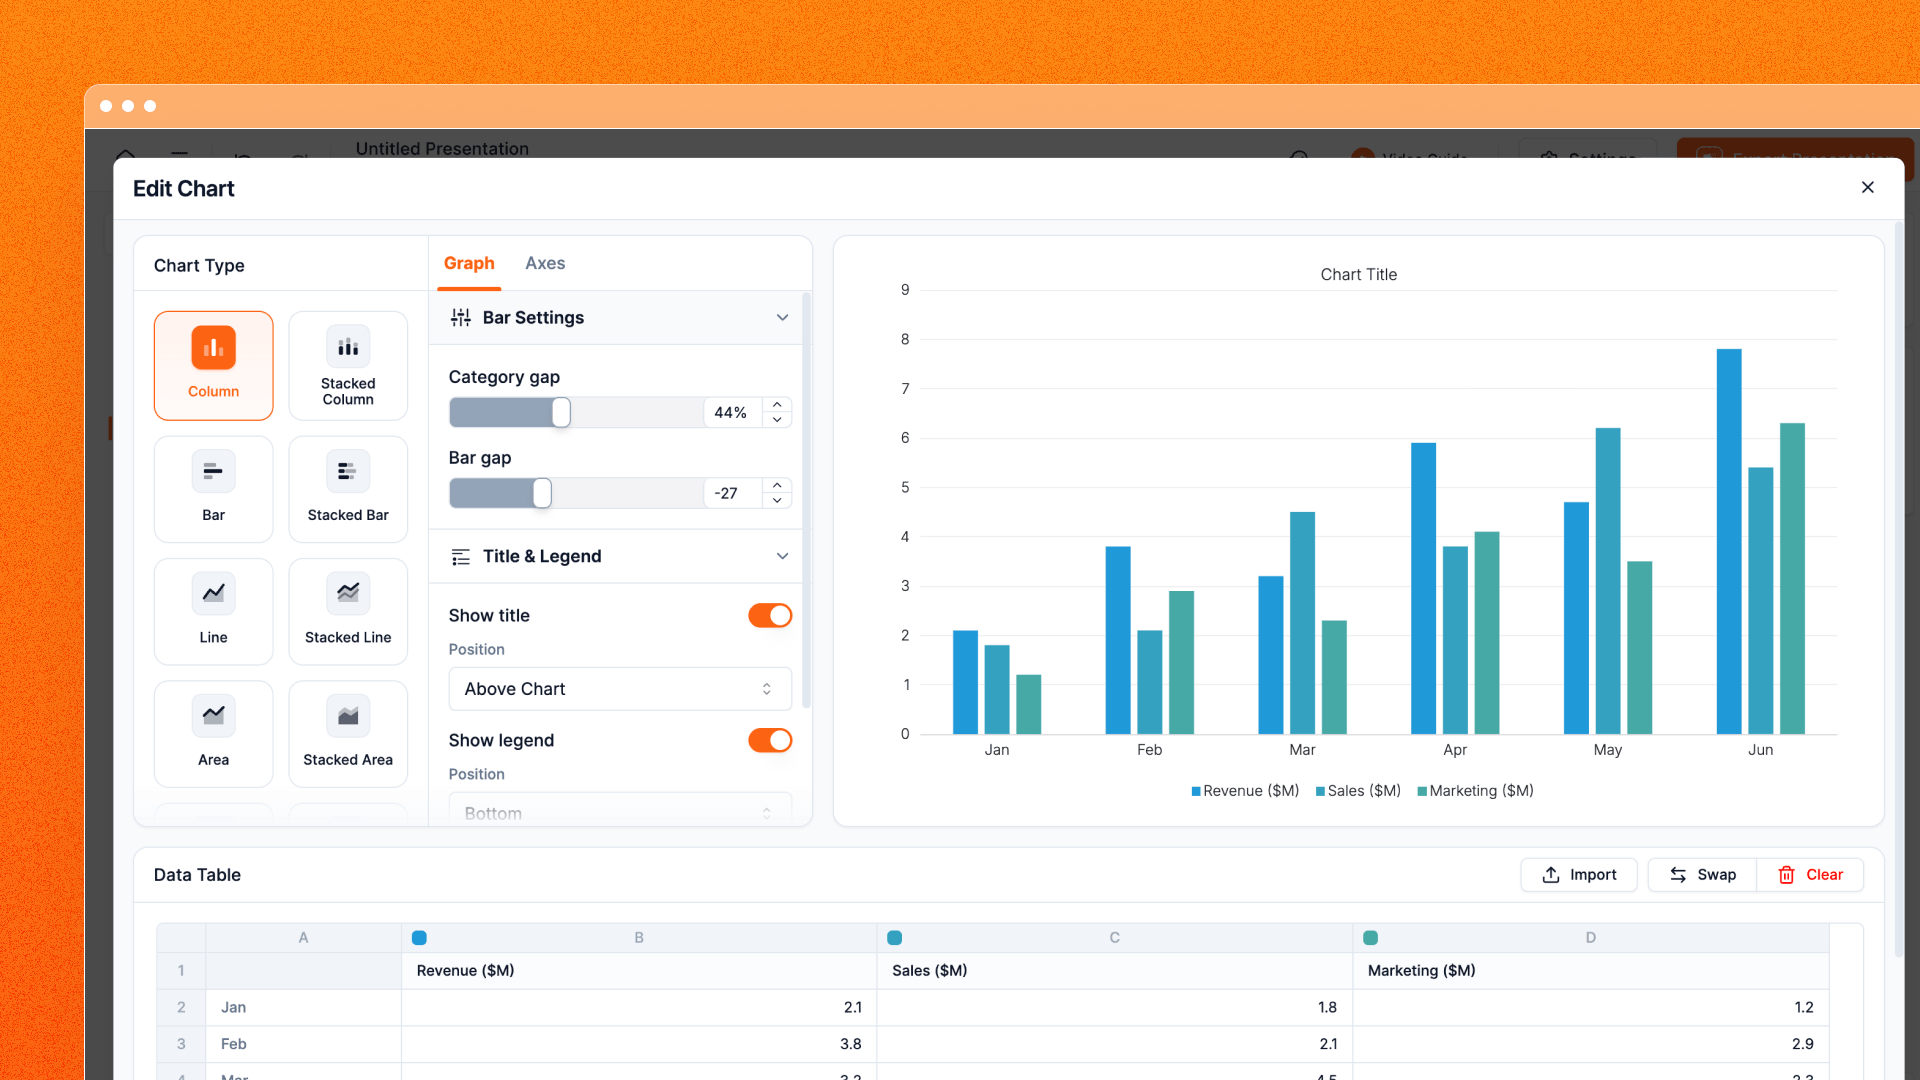
Task: Increase Category gap with up stepper
Action: pyautogui.click(x=777, y=405)
